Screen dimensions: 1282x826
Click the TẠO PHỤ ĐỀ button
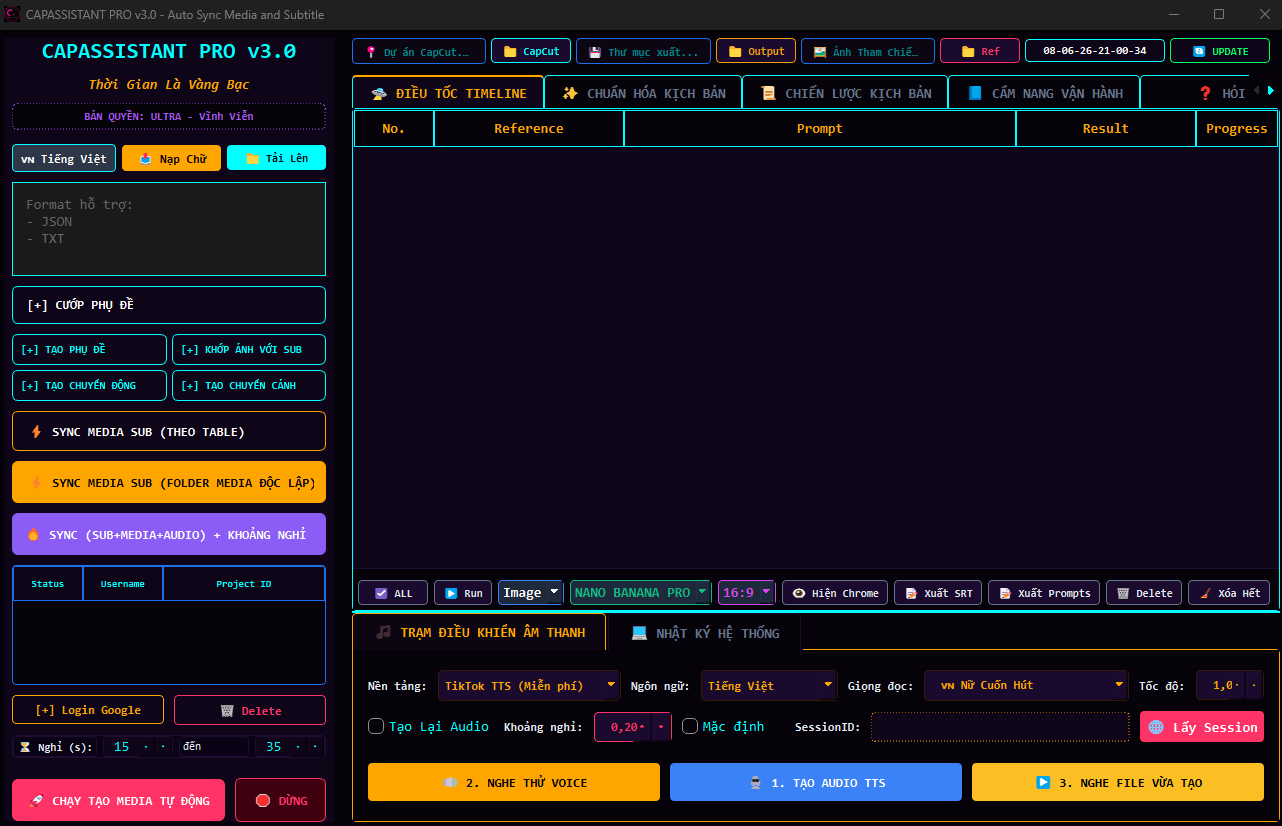[x=90, y=350]
